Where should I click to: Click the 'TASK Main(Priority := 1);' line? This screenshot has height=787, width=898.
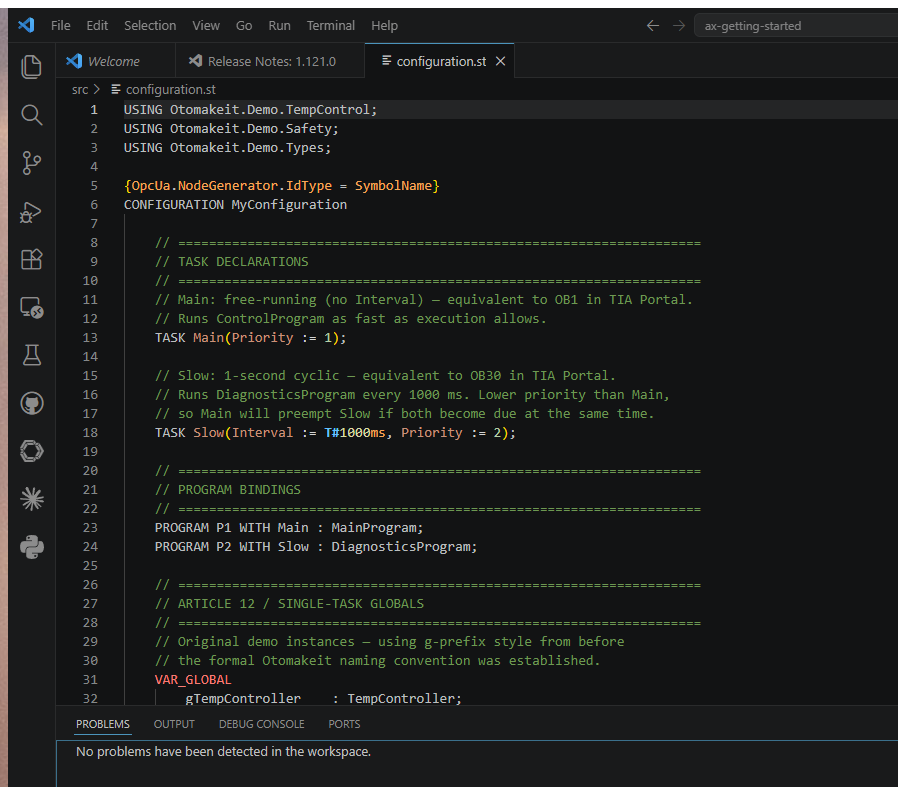(x=250, y=337)
